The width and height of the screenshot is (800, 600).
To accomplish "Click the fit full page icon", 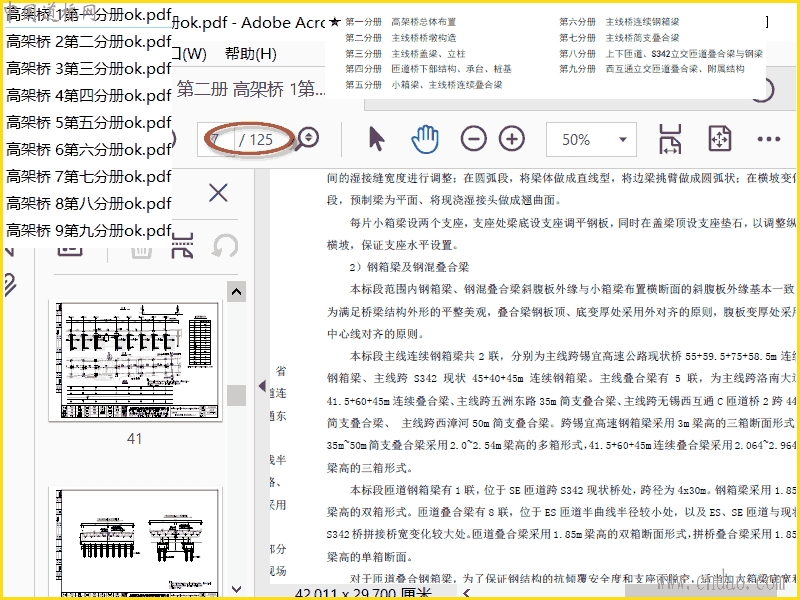I will pos(720,139).
